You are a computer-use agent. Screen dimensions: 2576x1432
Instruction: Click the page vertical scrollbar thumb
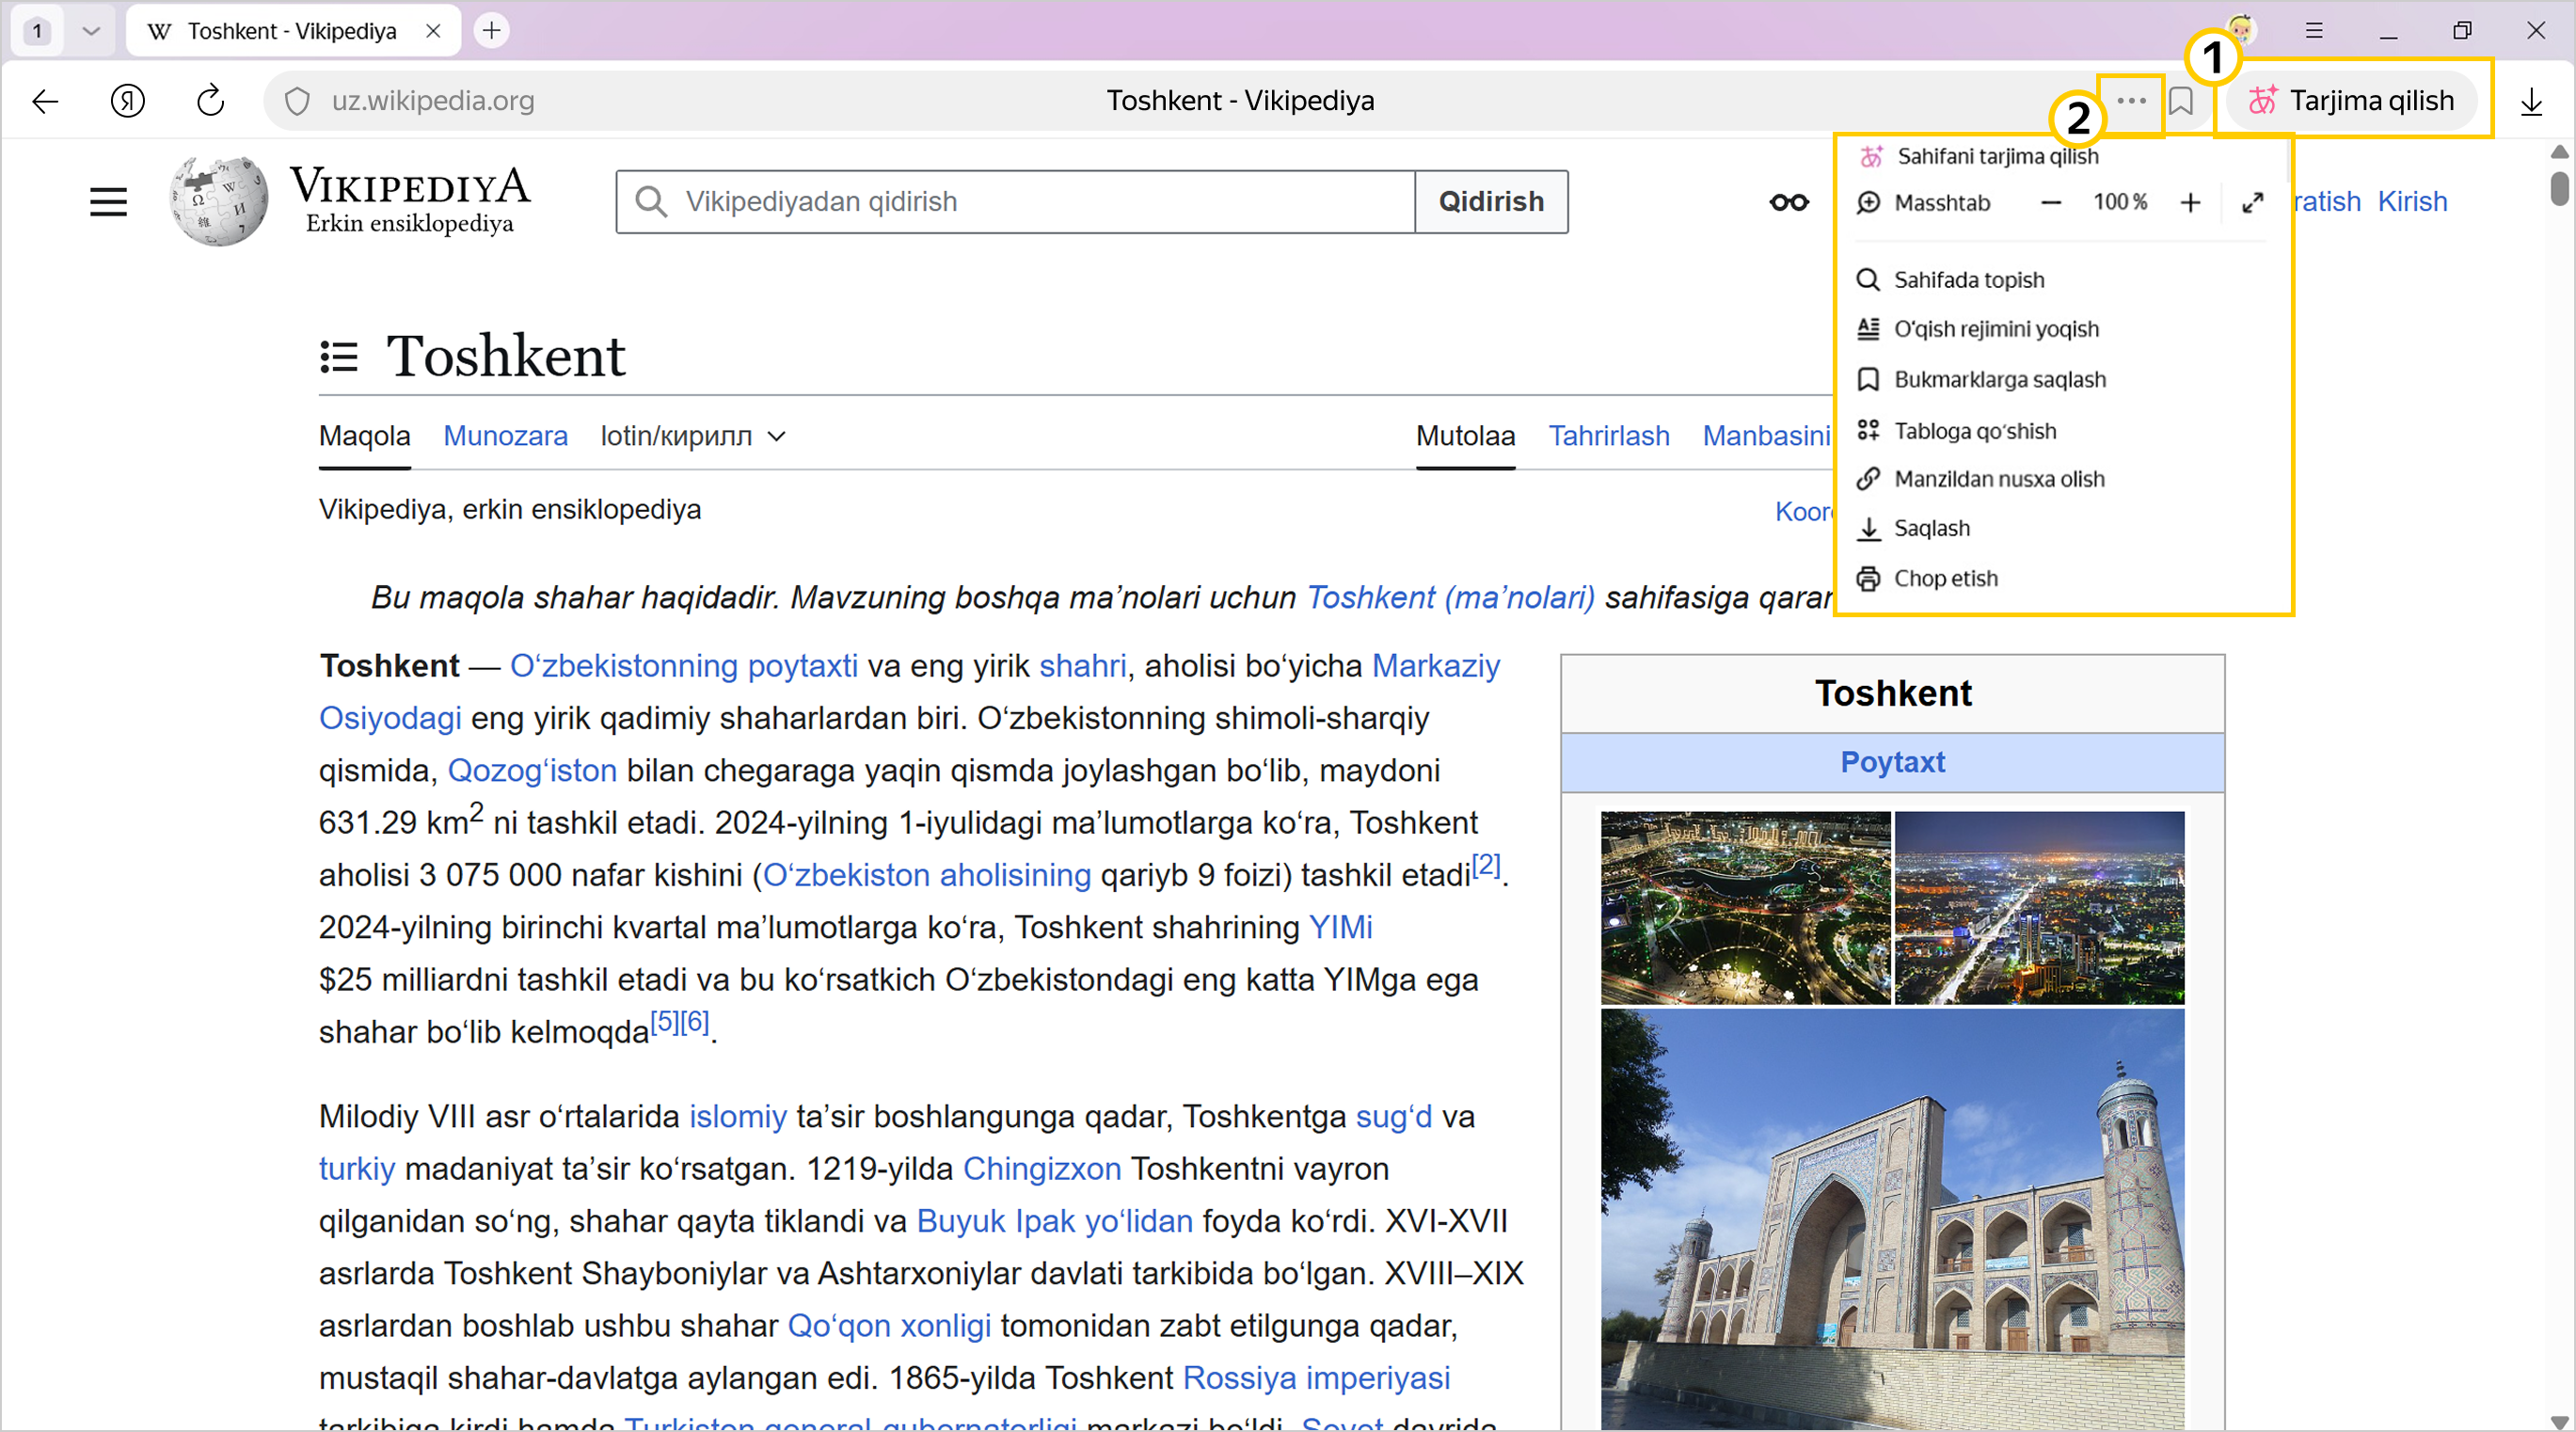point(2559,188)
